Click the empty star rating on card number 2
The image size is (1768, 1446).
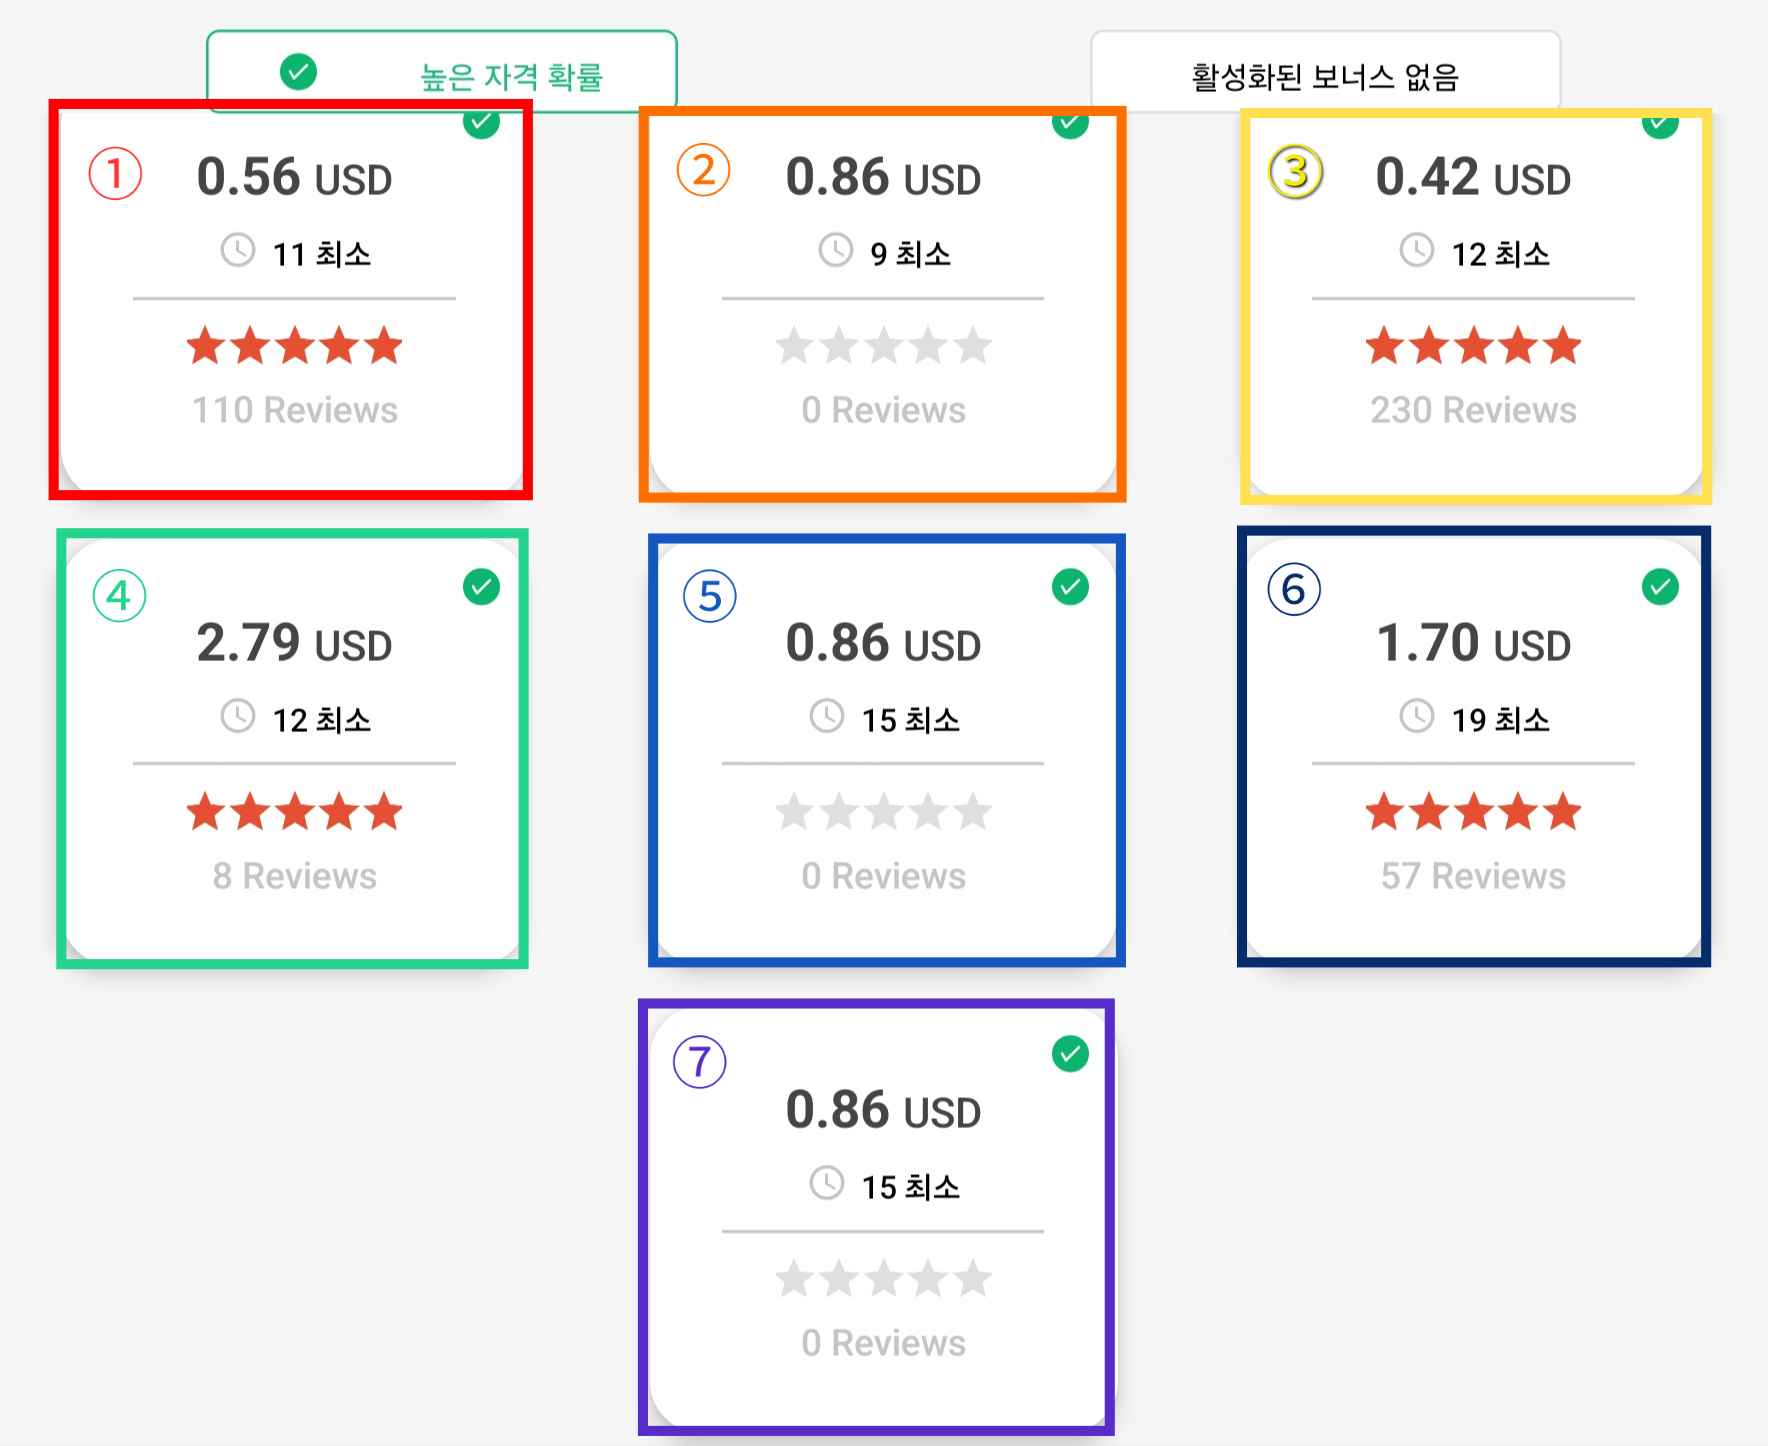(884, 347)
